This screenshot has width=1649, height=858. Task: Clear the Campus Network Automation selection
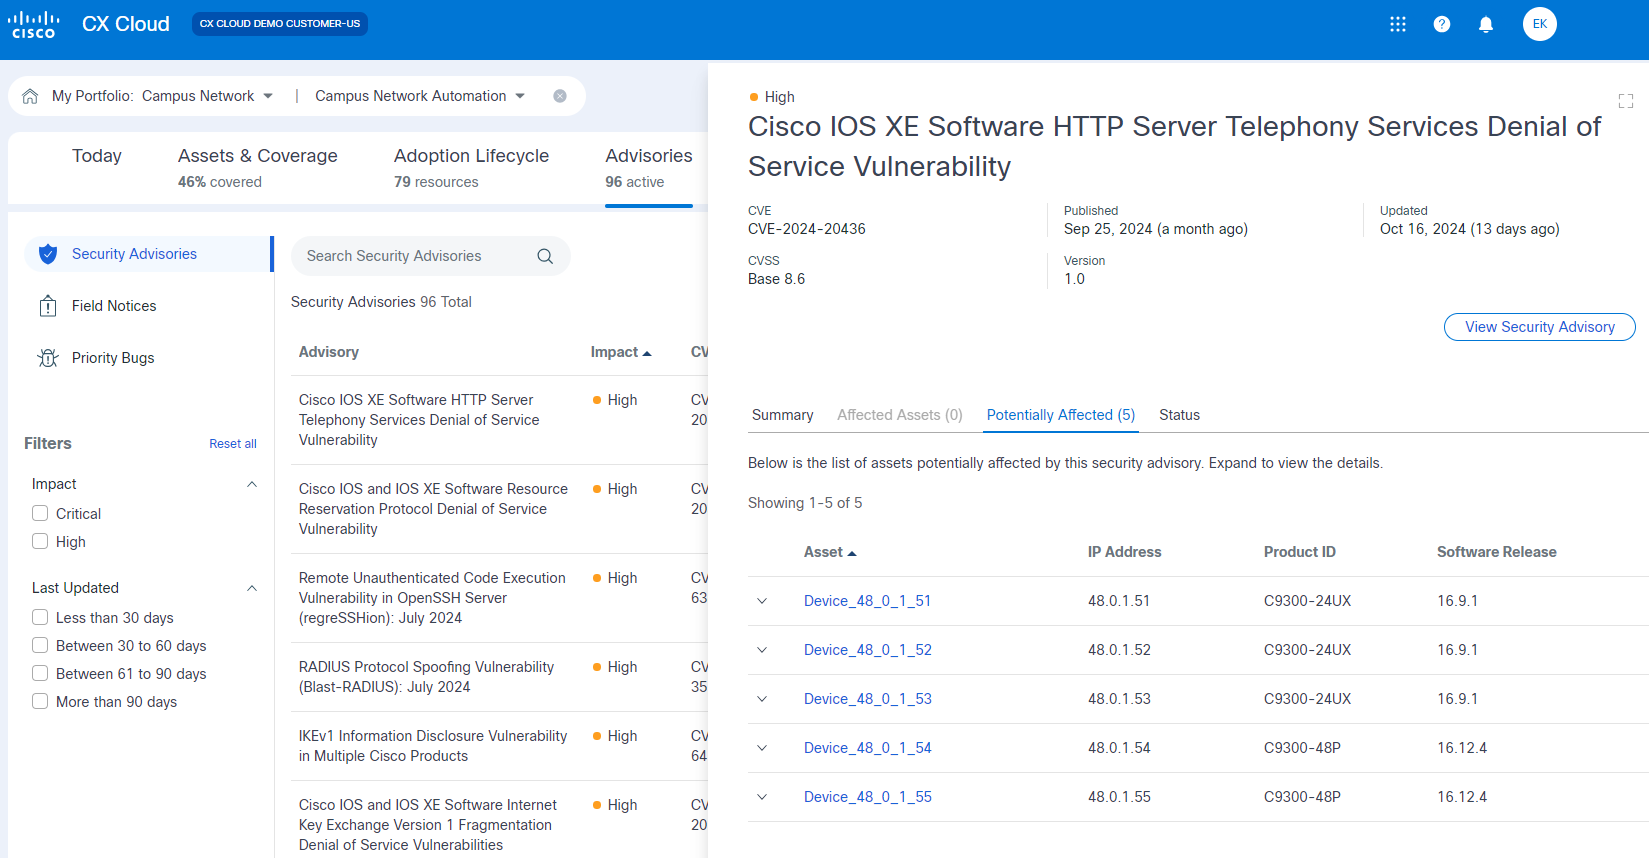click(560, 96)
